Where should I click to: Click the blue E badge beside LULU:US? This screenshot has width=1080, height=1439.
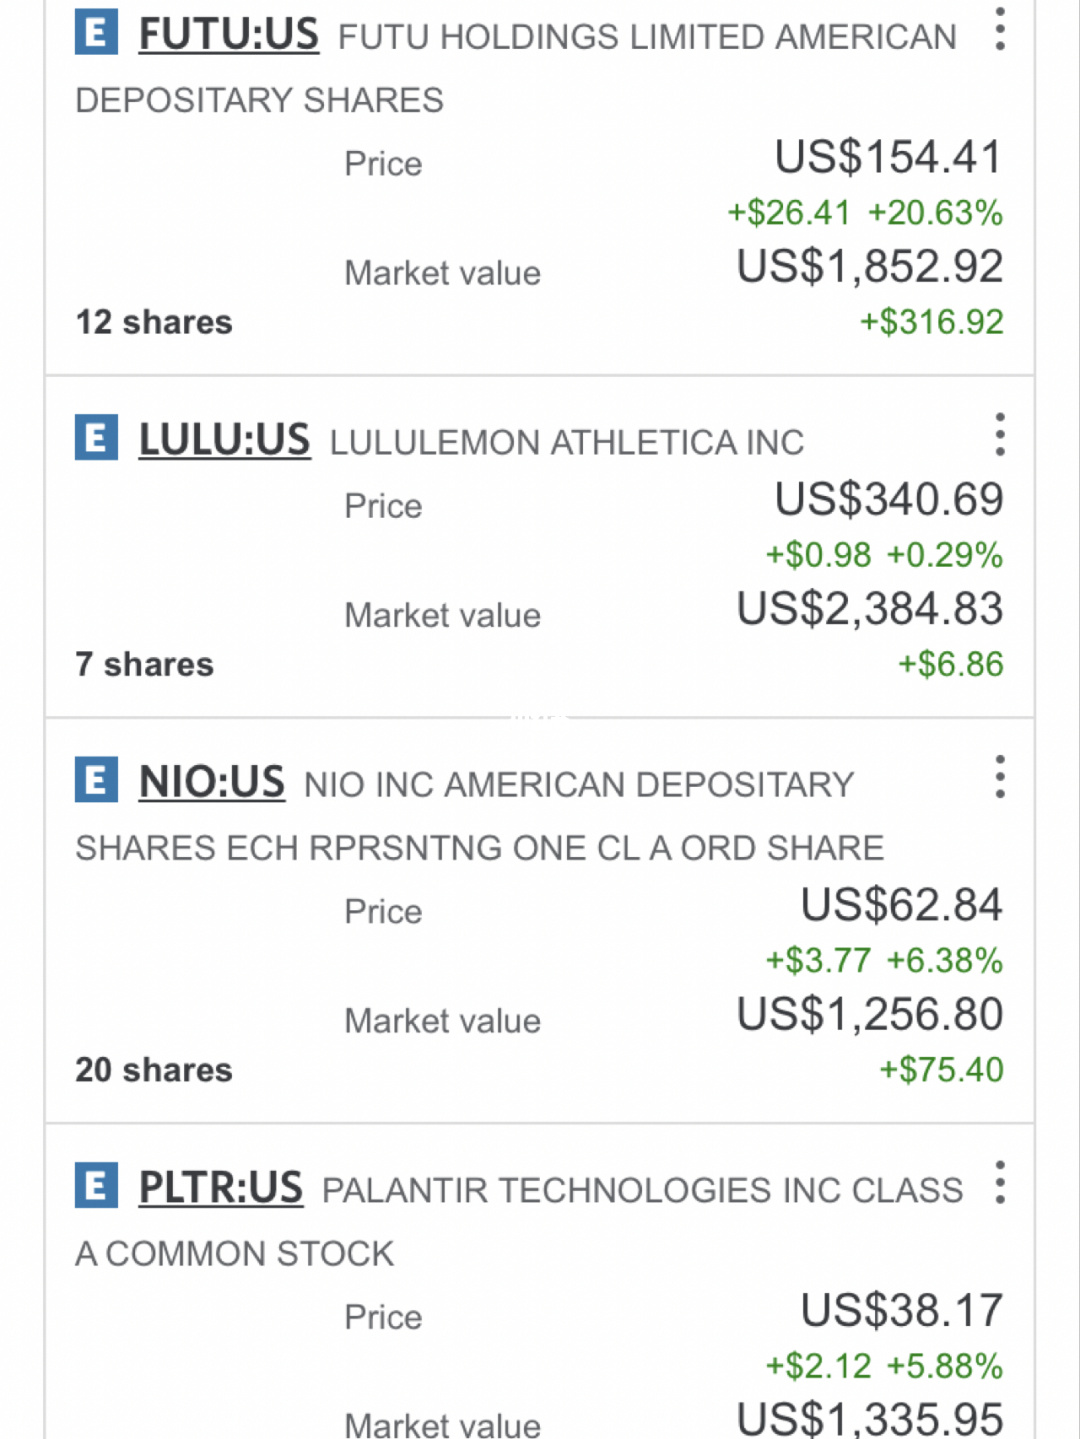pyautogui.click(x=96, y=438)
